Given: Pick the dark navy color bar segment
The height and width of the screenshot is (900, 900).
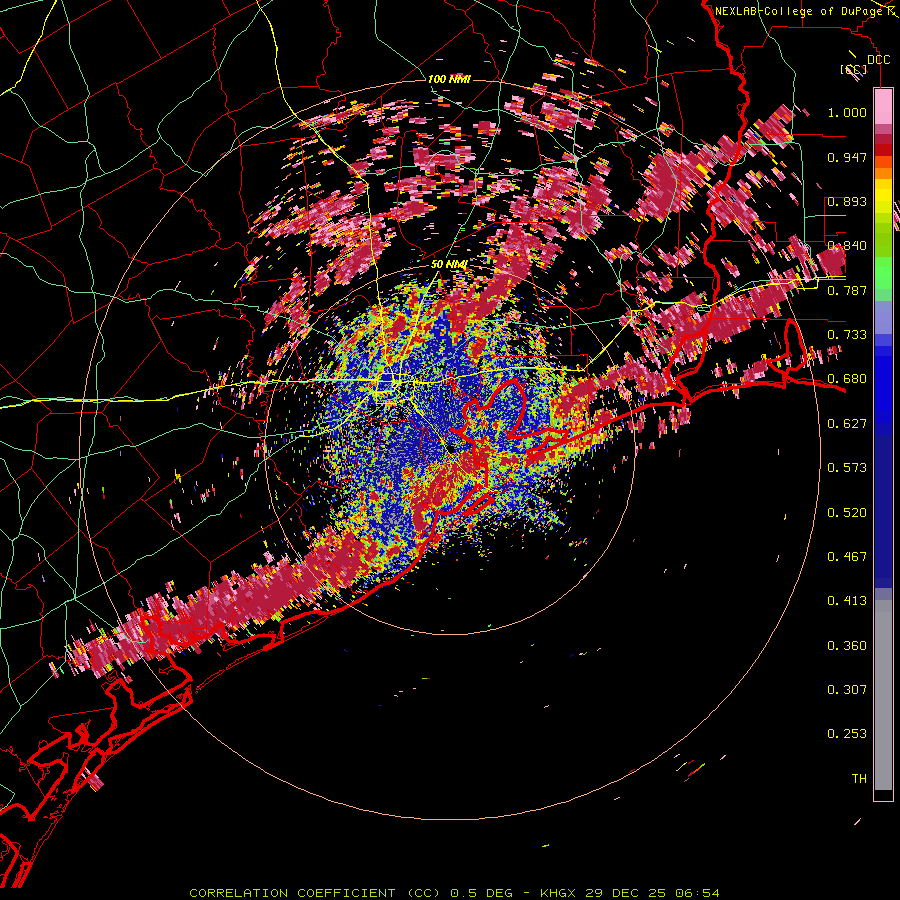Looking at the screenshot, I should pyautogui.click(x=883, y=511).
